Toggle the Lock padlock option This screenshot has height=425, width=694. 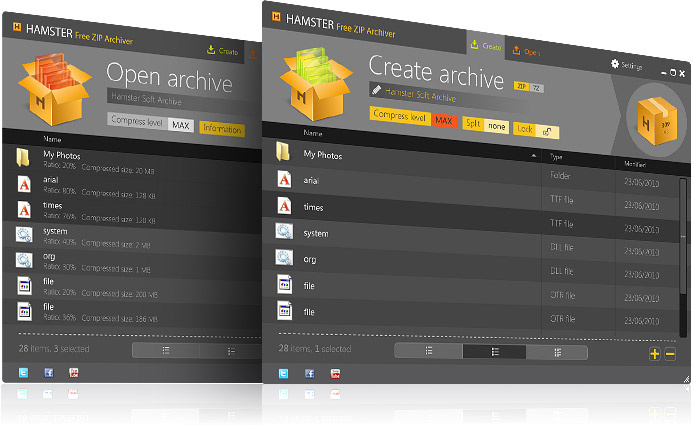[x=547, y=131]
